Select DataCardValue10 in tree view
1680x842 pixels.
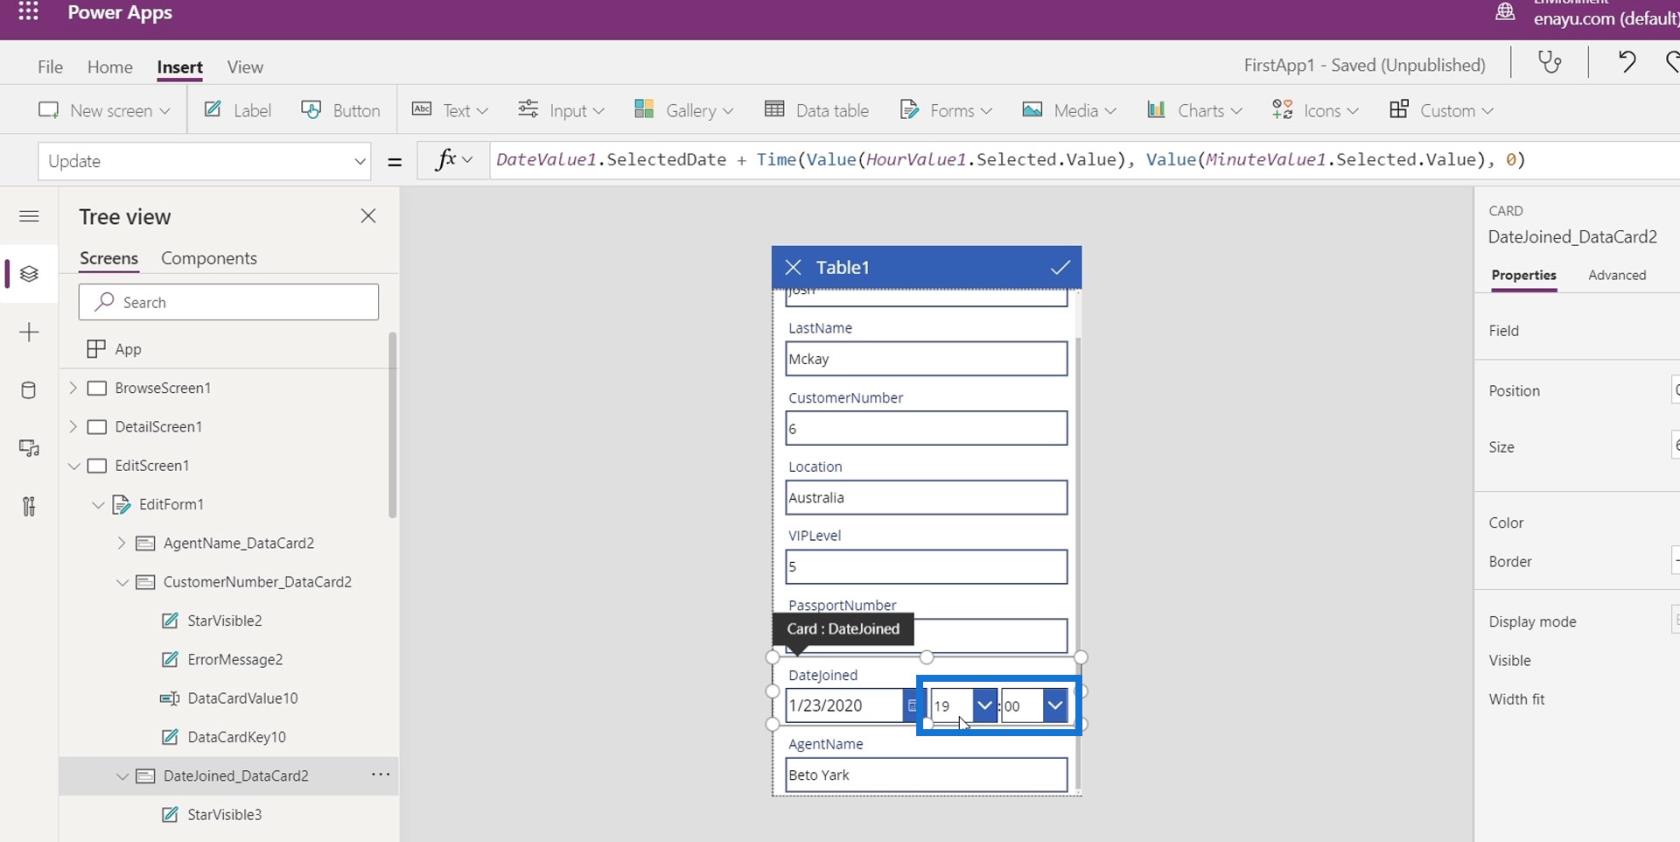pyautogui.click(x=242, y=698)
